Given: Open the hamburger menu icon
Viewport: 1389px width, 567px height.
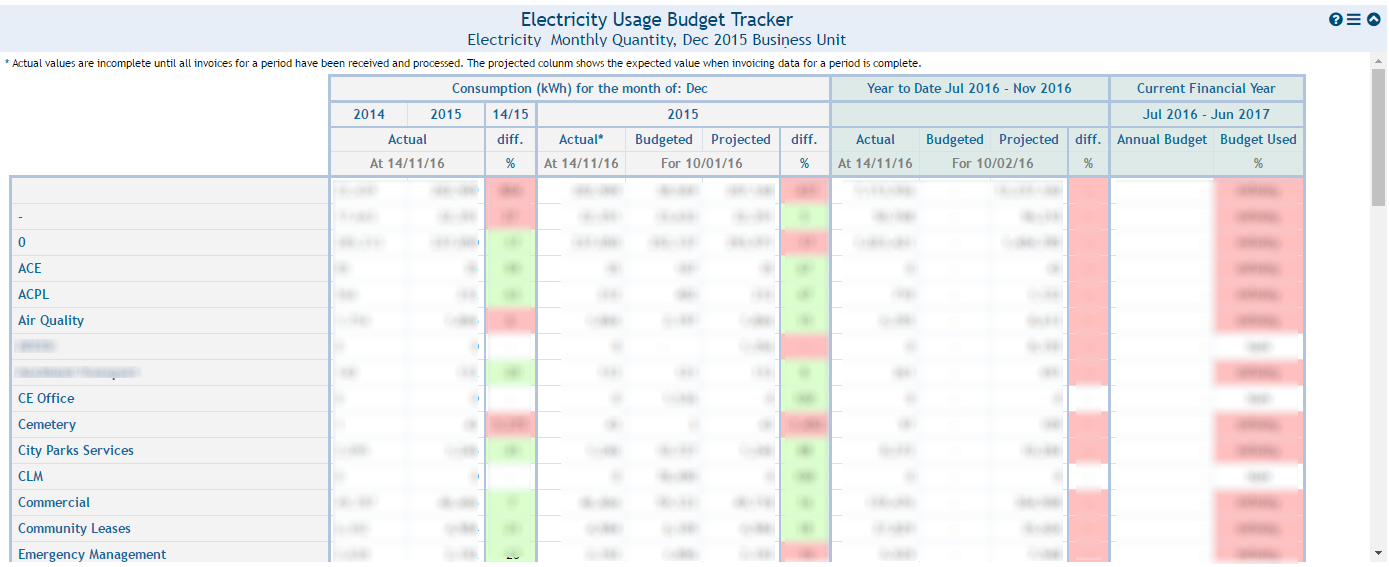Looking at the screenshot, I should point(1353,20).
